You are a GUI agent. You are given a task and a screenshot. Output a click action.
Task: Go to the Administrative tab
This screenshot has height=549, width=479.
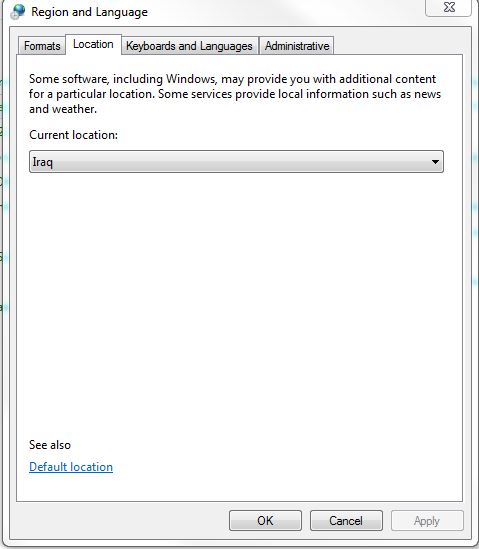[x=297, y=46]
